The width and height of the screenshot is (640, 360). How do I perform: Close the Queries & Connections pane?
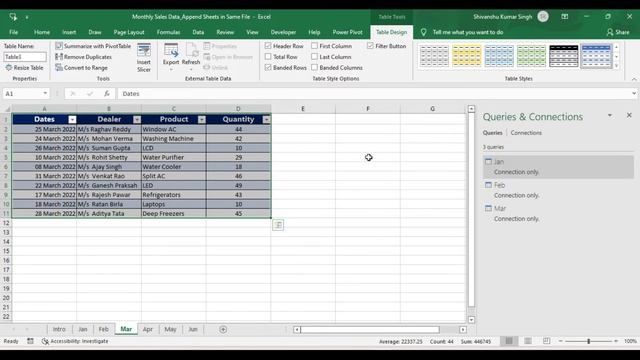tap(629, 116)
